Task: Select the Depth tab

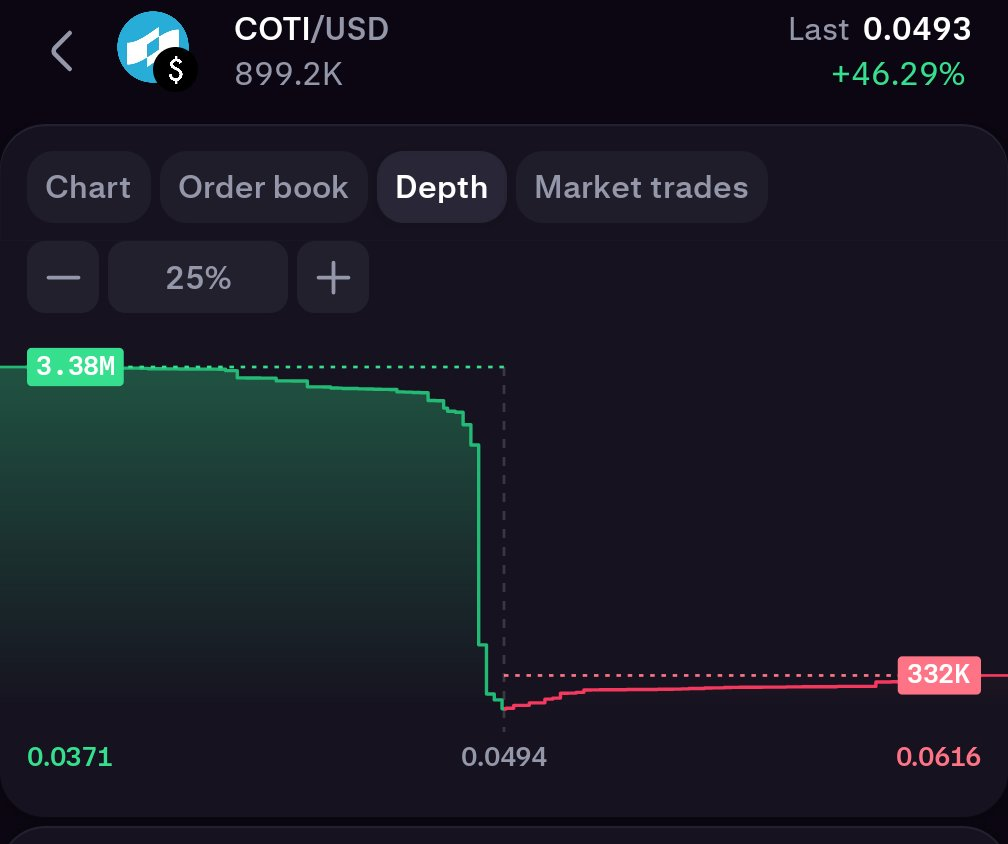Action: click(x=442, y=187)
